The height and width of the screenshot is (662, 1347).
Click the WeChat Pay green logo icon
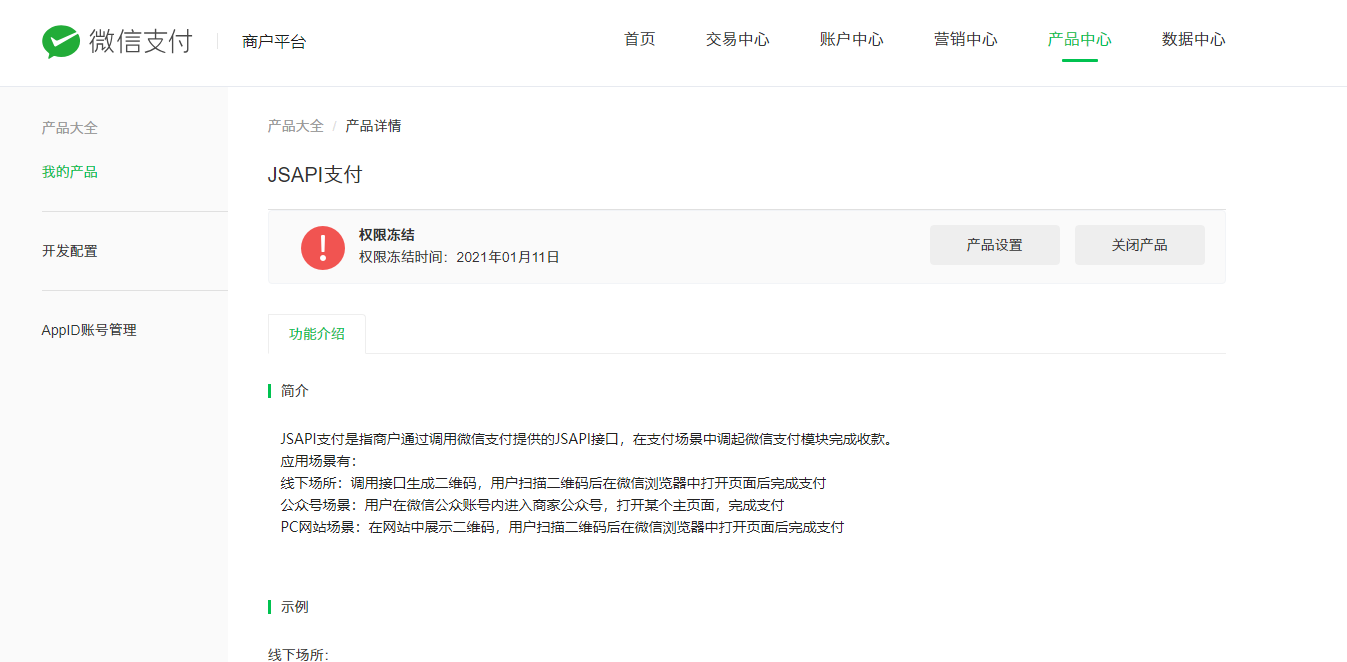click(x=61, y=41)
